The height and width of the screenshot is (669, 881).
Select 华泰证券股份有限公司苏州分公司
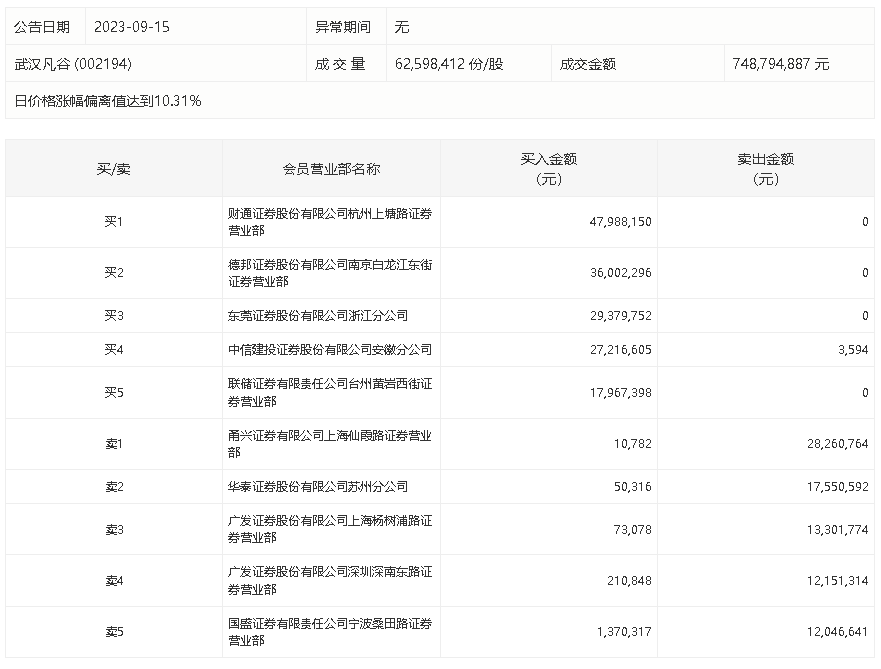[x=318, y=487]
